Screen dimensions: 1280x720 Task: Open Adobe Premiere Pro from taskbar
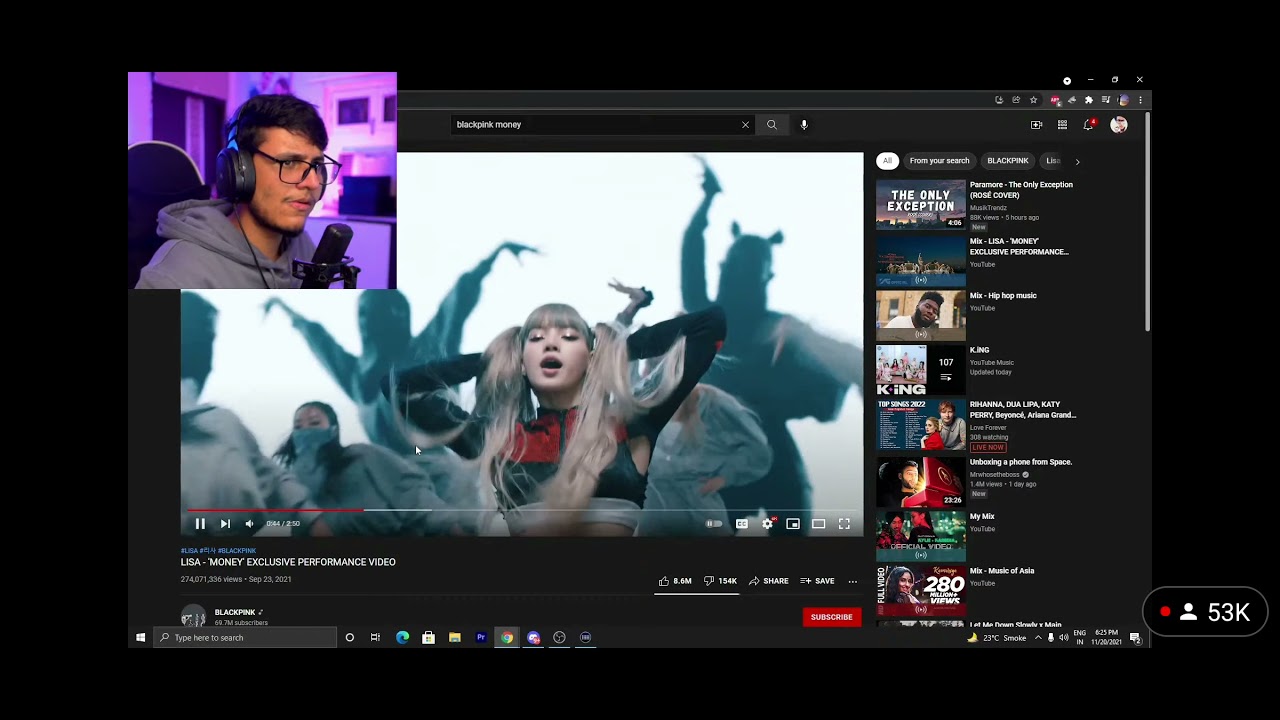(x=481, y=637)
